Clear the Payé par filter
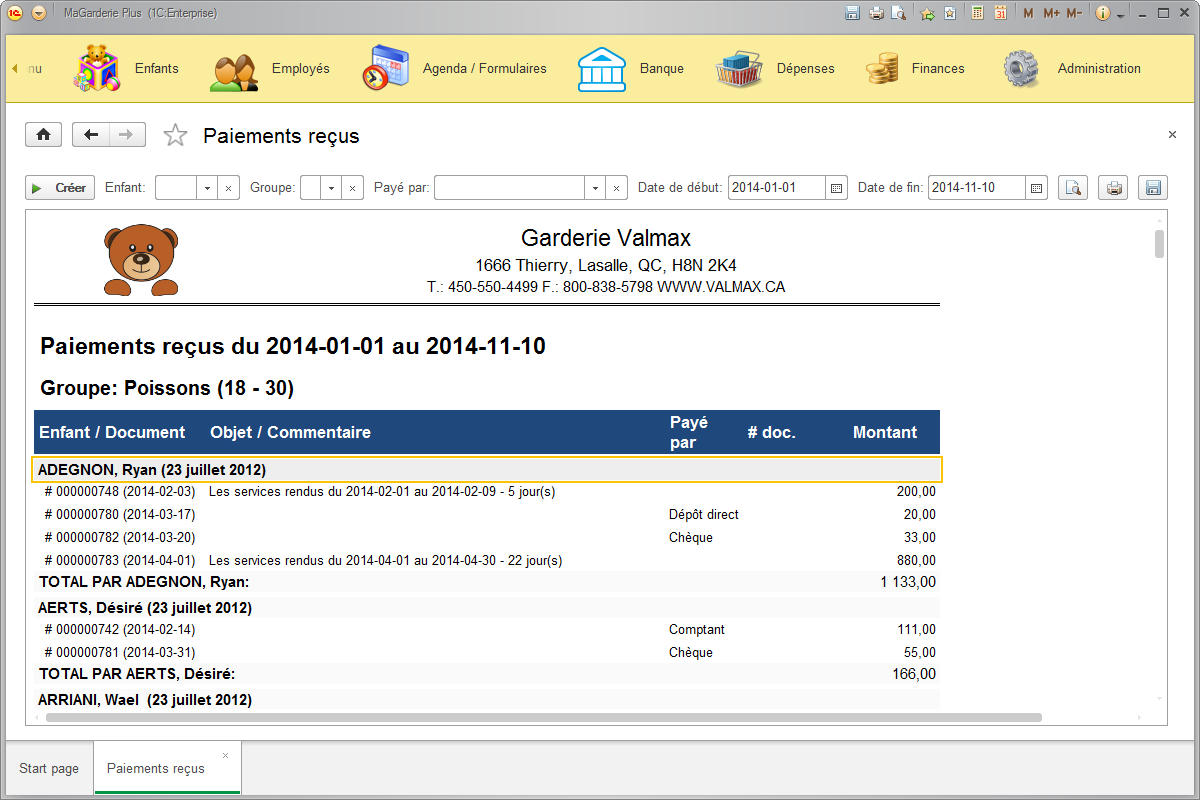This screenshot has width=1200, height=800. click(618, 188)
